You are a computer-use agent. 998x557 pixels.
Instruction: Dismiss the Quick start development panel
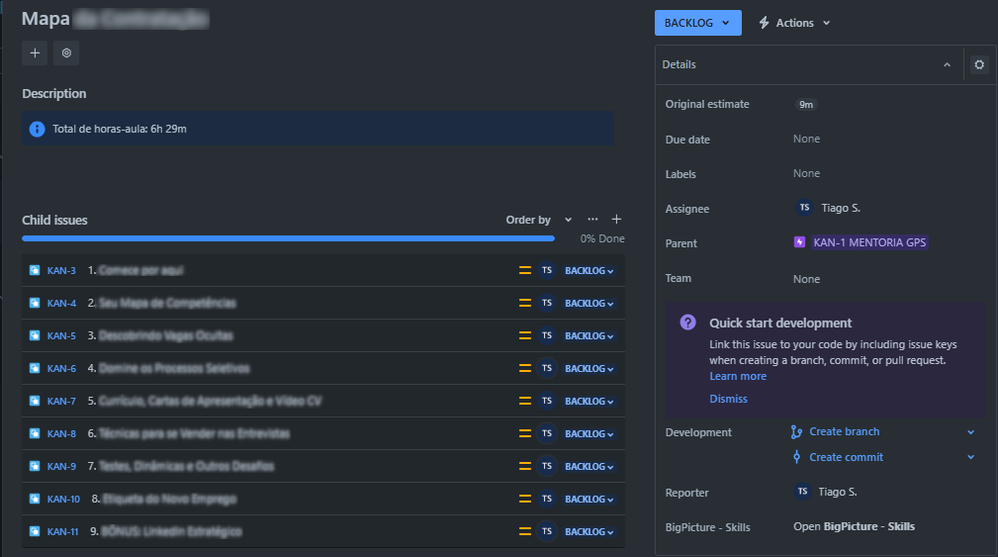click(x=728, y=398)
